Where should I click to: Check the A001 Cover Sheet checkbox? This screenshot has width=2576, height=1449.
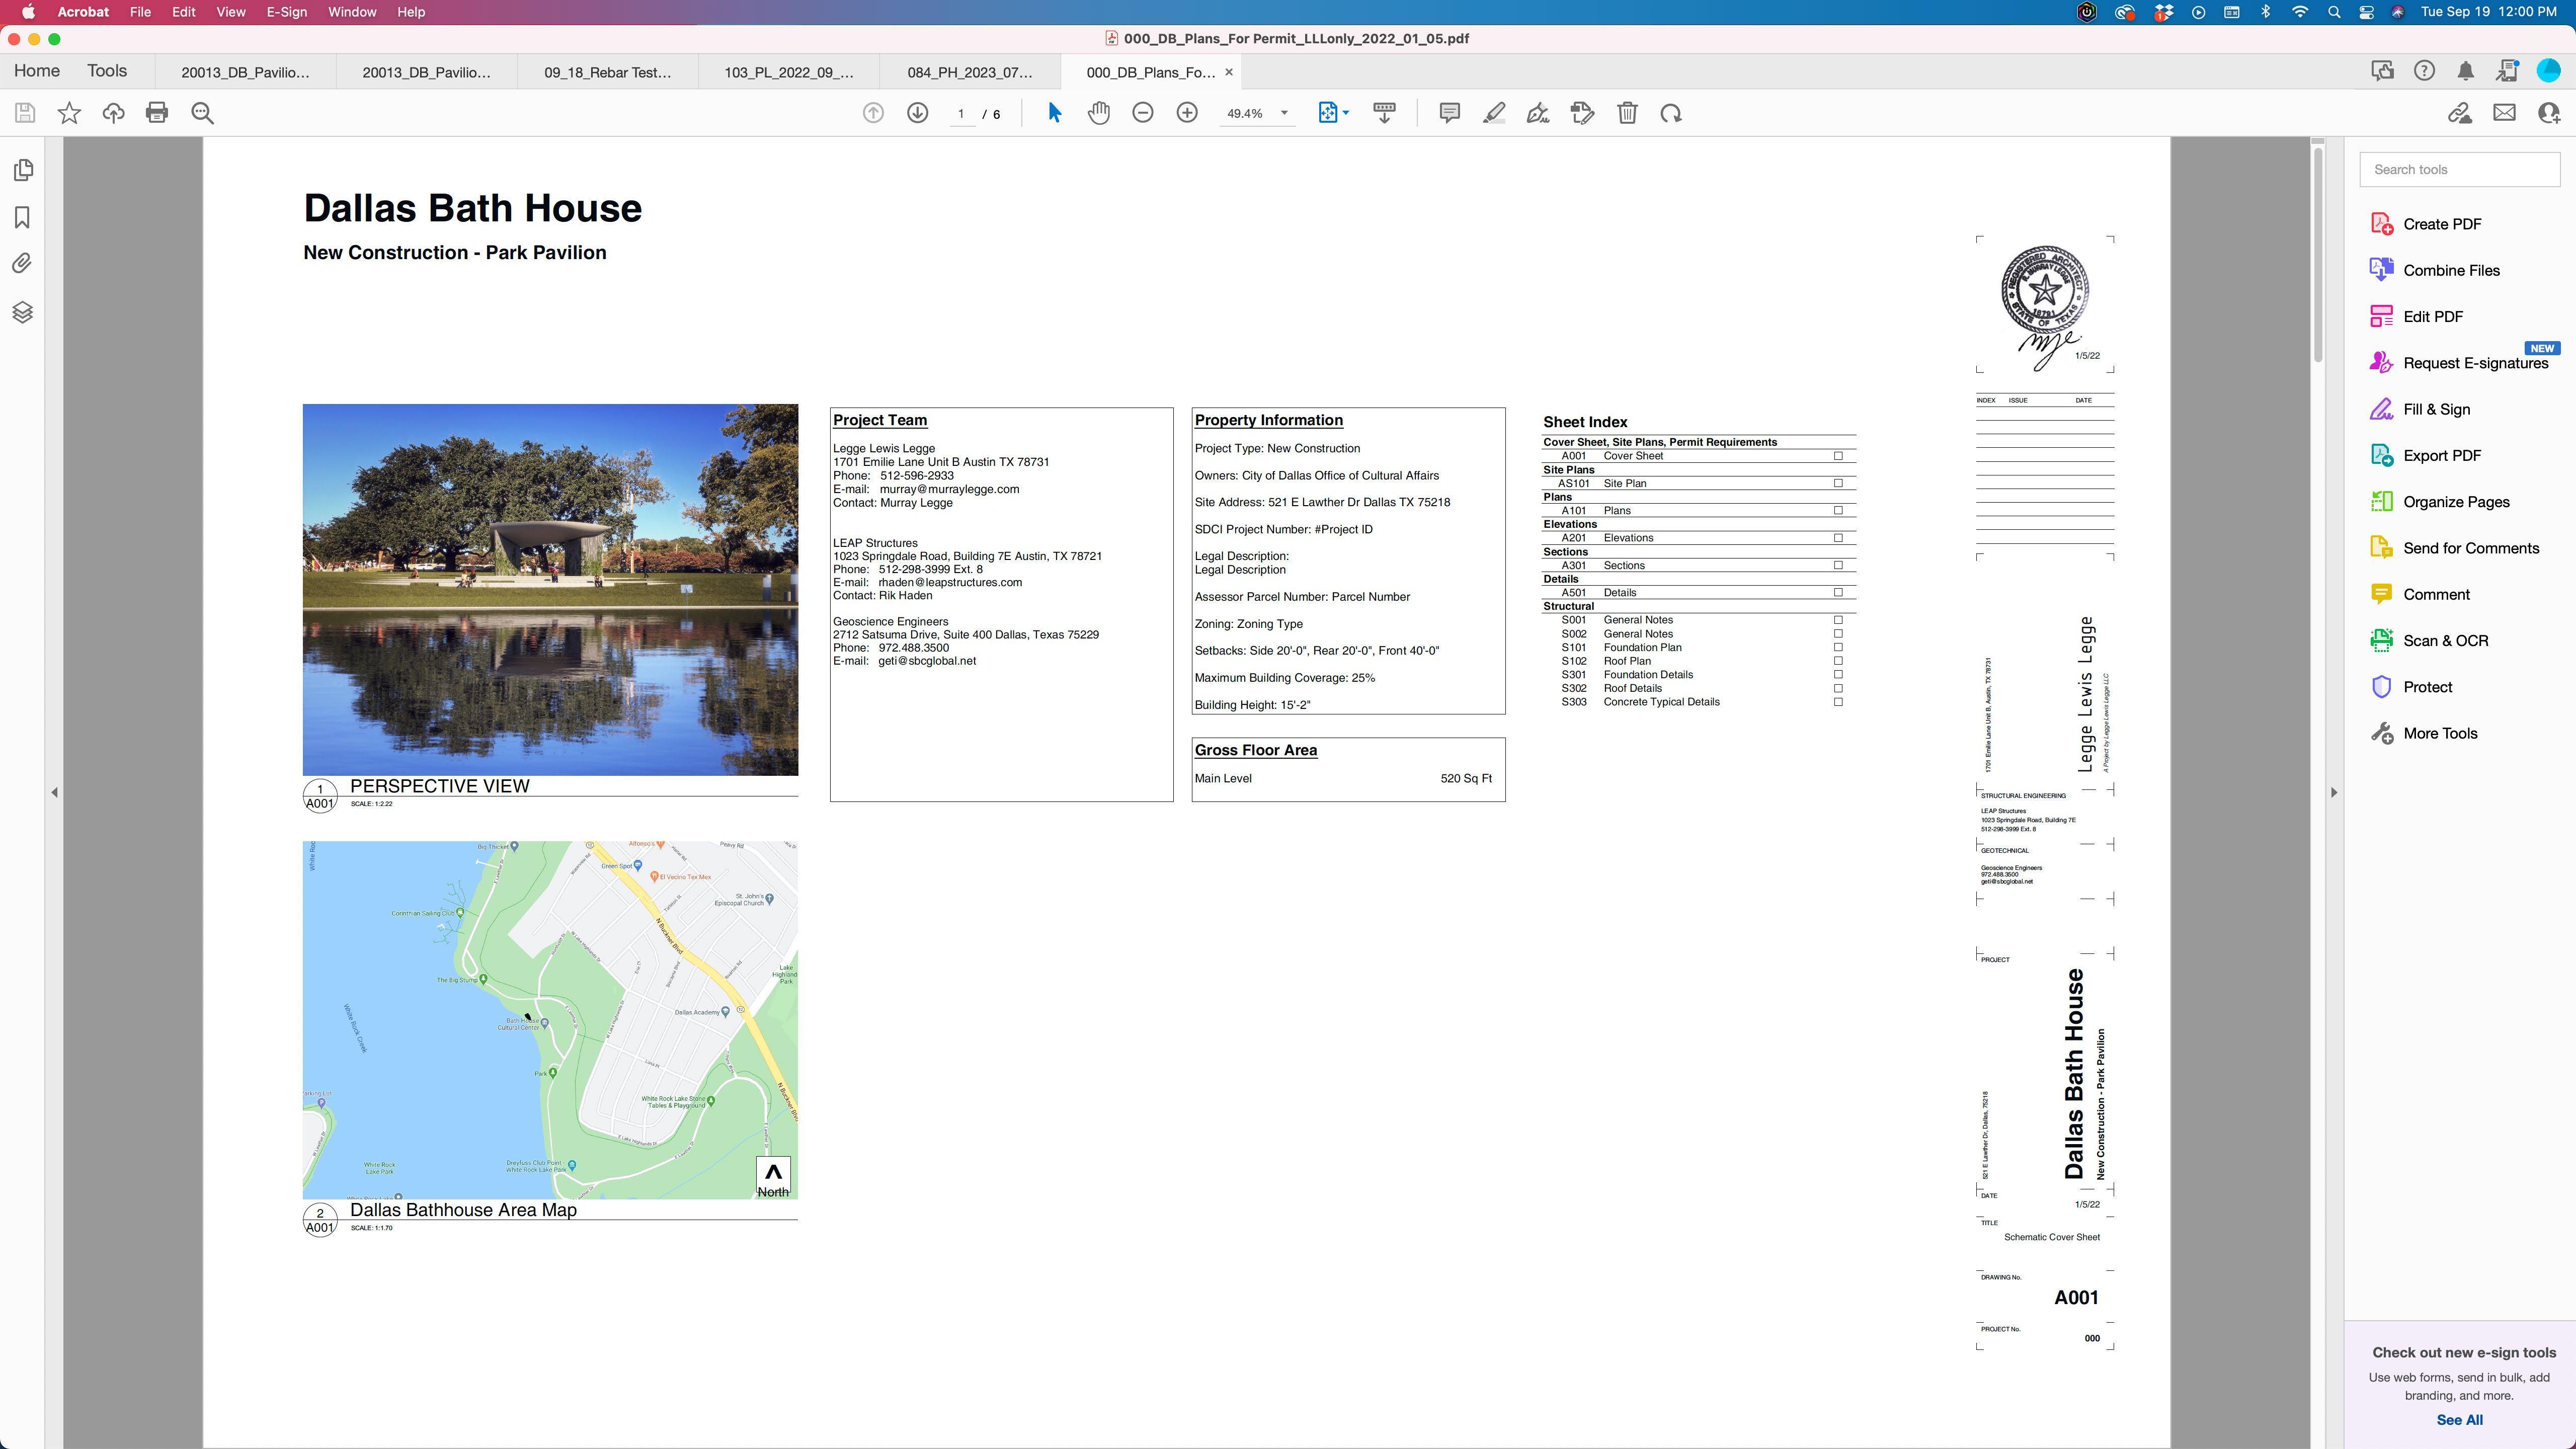coord(1838,456)
